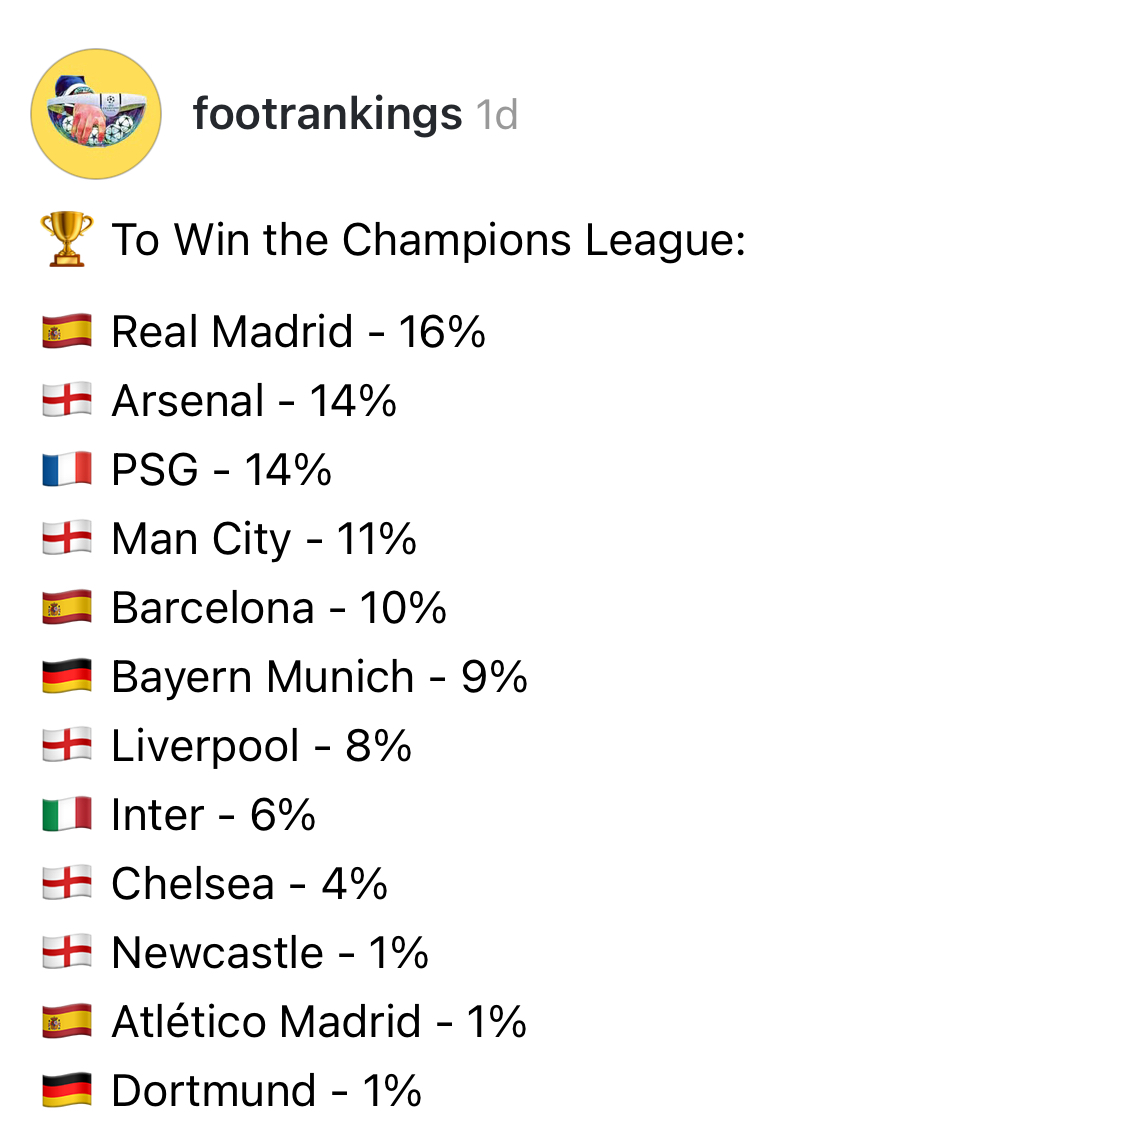Click the 1d post timestamp
Image resolution: width=1125 pixels, height=1139 pixels.
click(497, 115)
